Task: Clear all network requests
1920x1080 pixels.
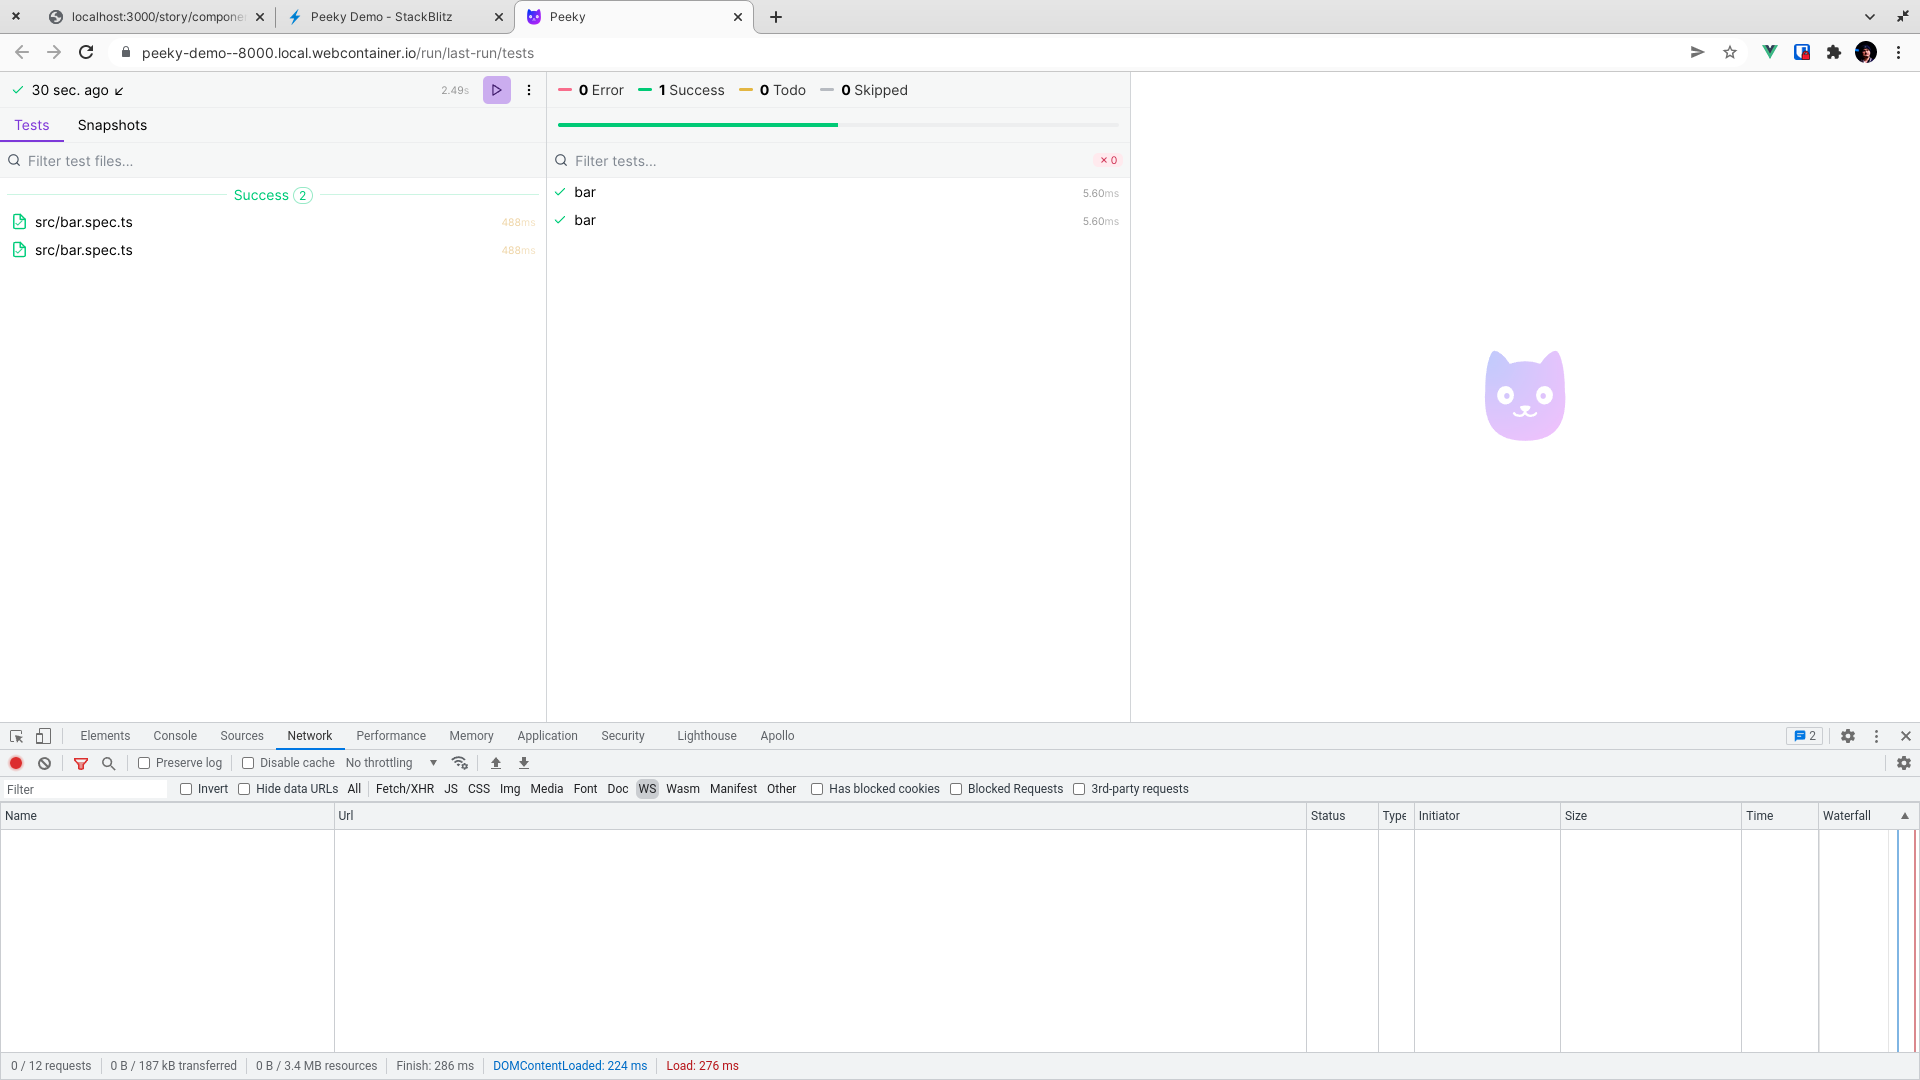Action: coord(44,763)
